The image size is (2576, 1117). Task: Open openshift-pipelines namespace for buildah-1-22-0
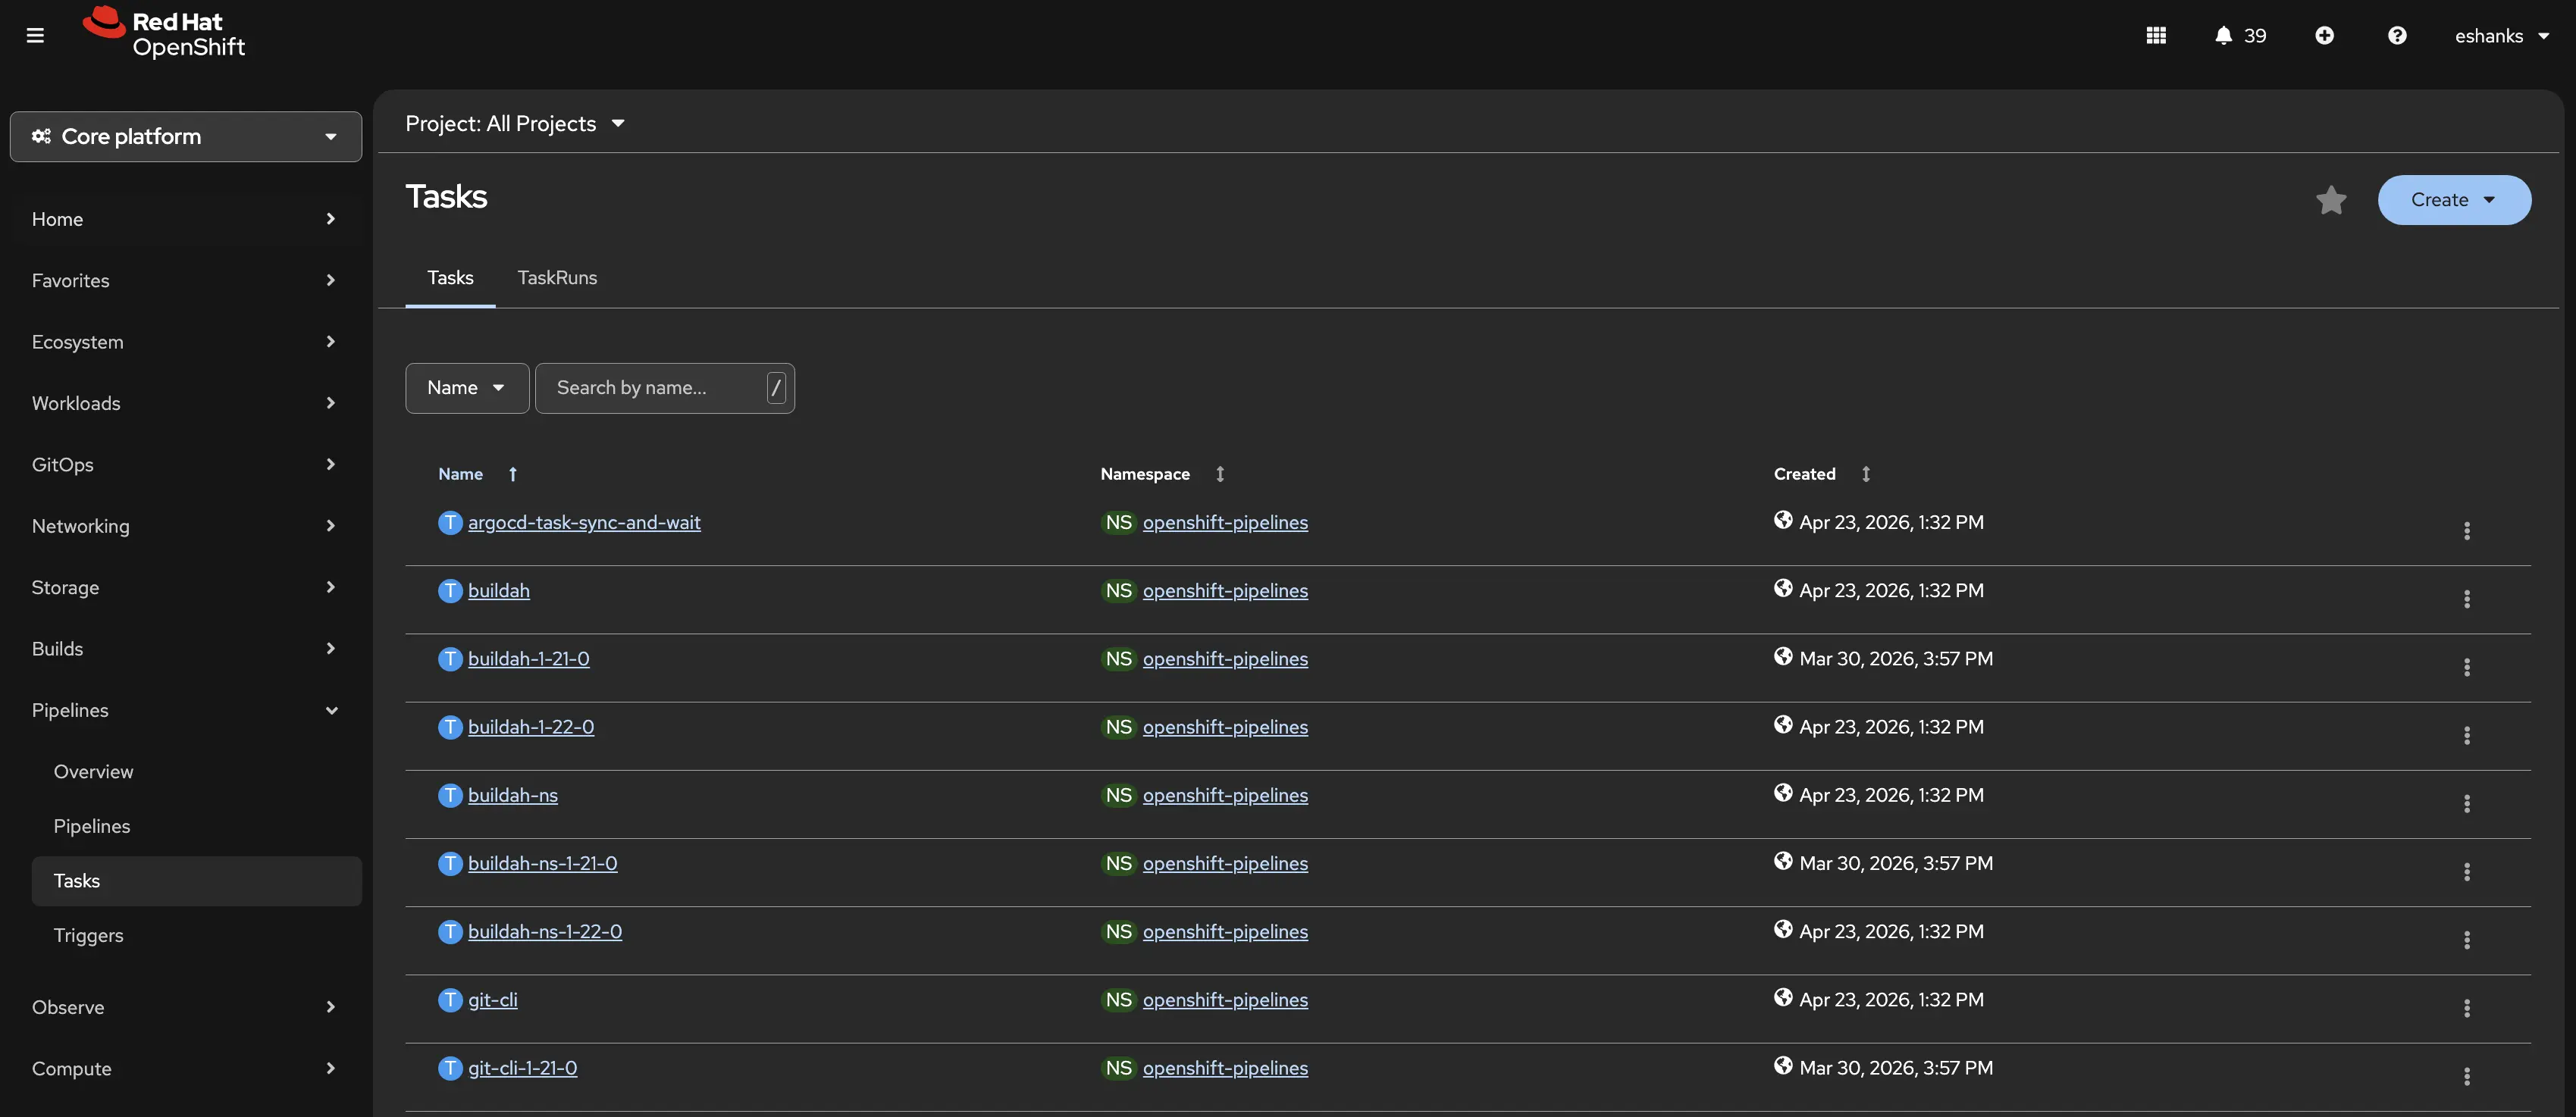pos(1225,727)
